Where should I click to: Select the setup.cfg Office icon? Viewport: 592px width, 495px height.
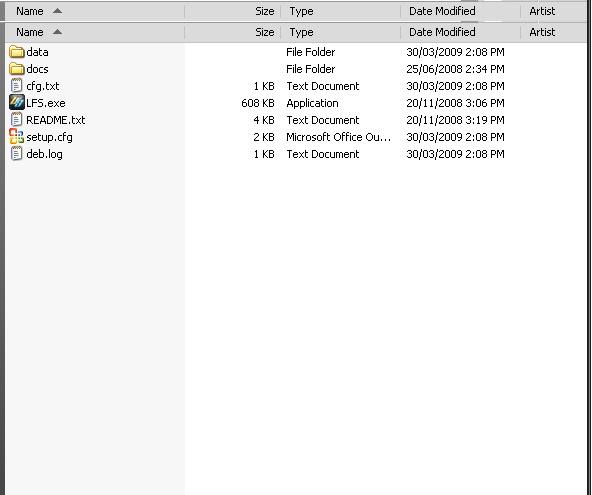pyautogui.click(x=17, y=137)
